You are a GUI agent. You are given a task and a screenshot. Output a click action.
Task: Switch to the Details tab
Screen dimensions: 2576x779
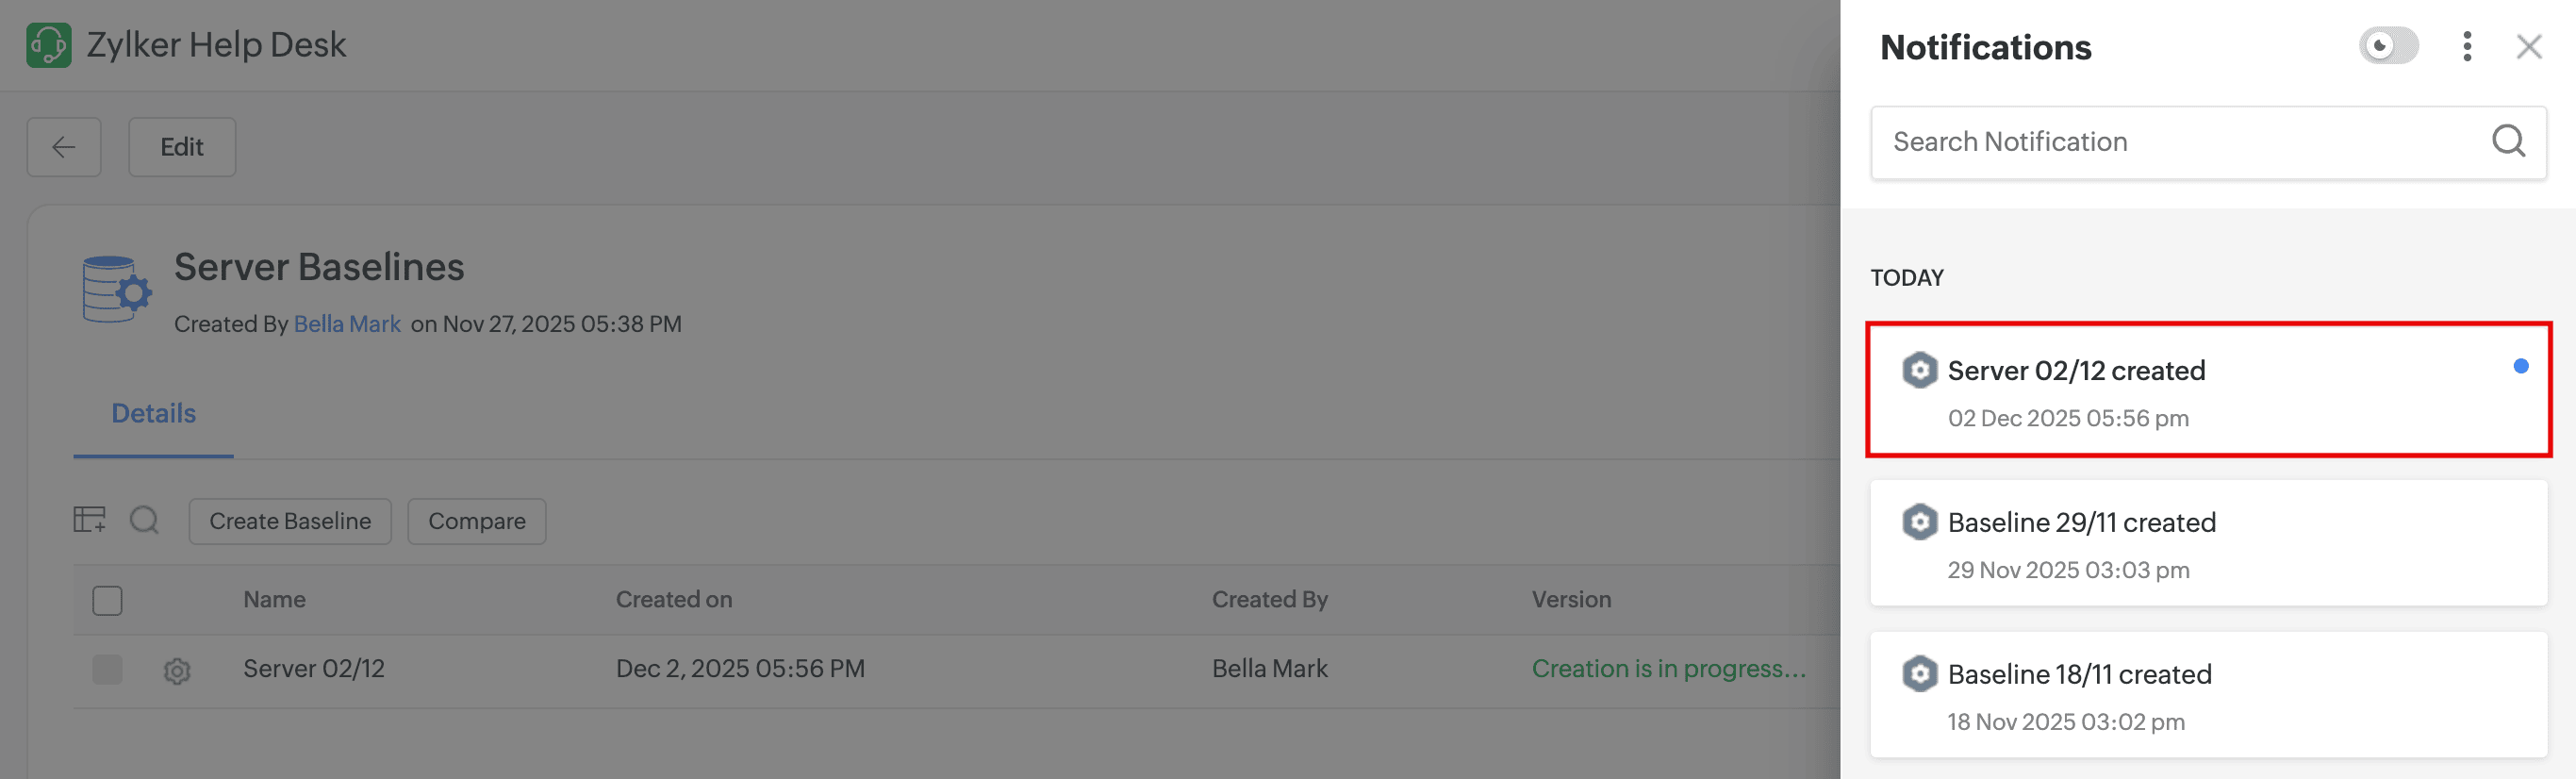[x=153, y=414]
